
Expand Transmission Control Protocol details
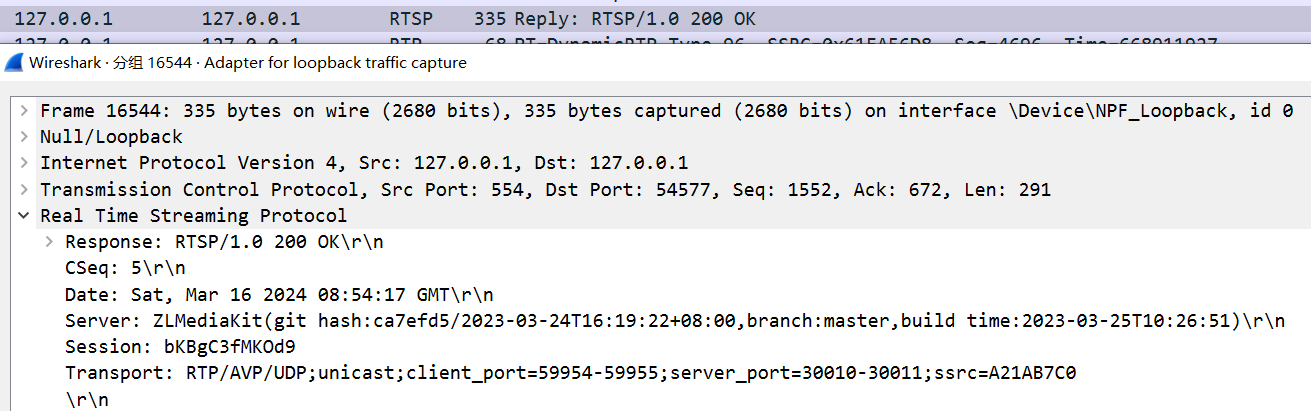point(24,189)
